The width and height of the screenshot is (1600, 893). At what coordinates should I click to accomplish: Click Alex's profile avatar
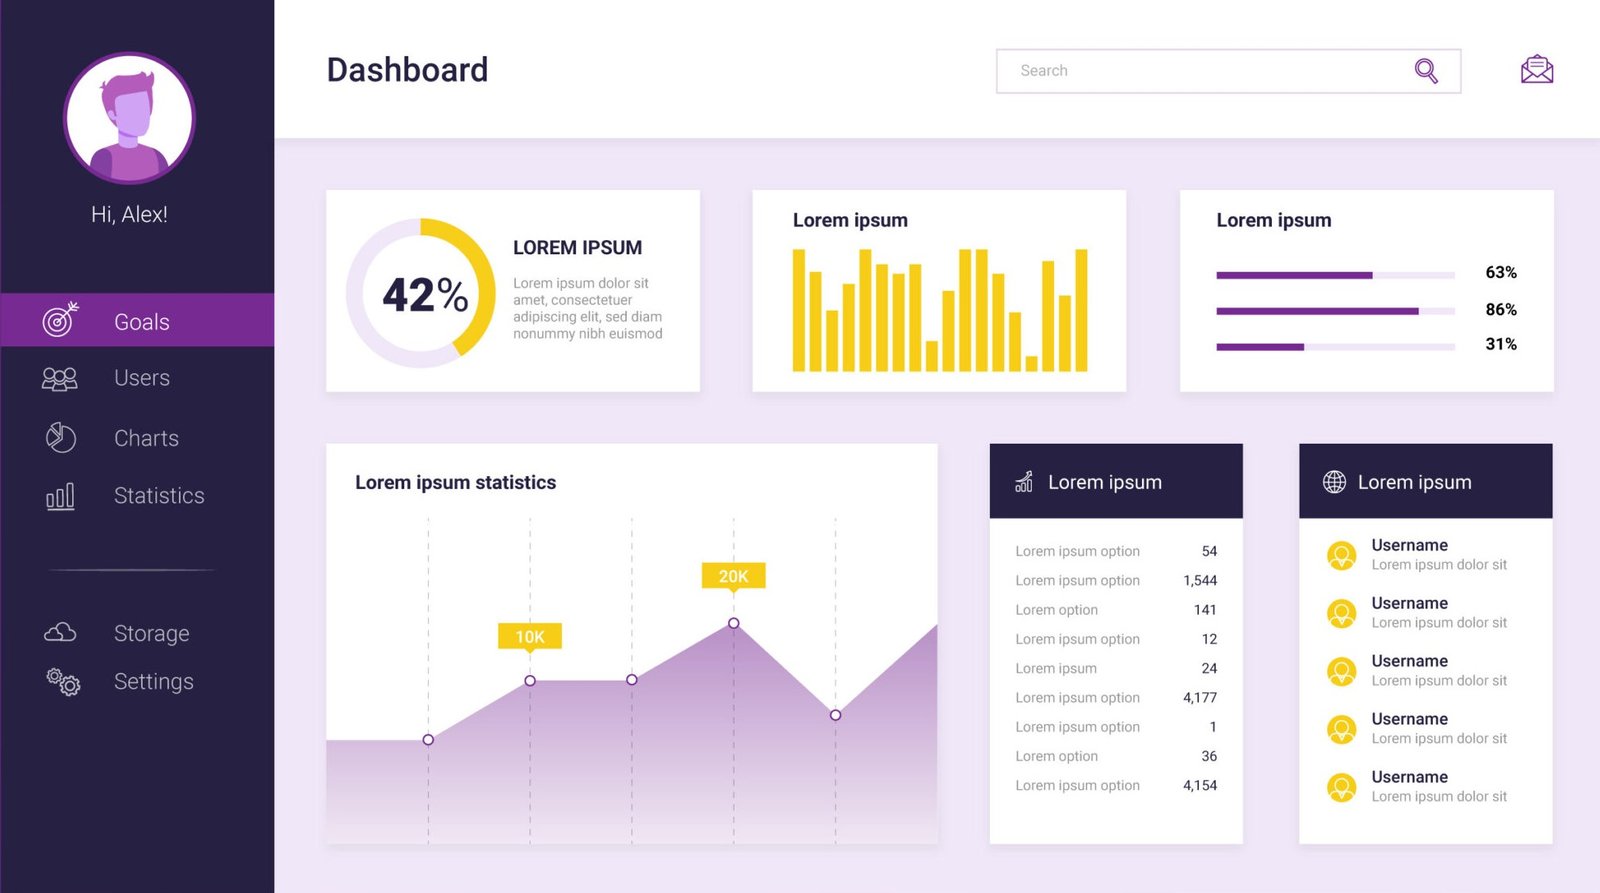pos(129,118)
